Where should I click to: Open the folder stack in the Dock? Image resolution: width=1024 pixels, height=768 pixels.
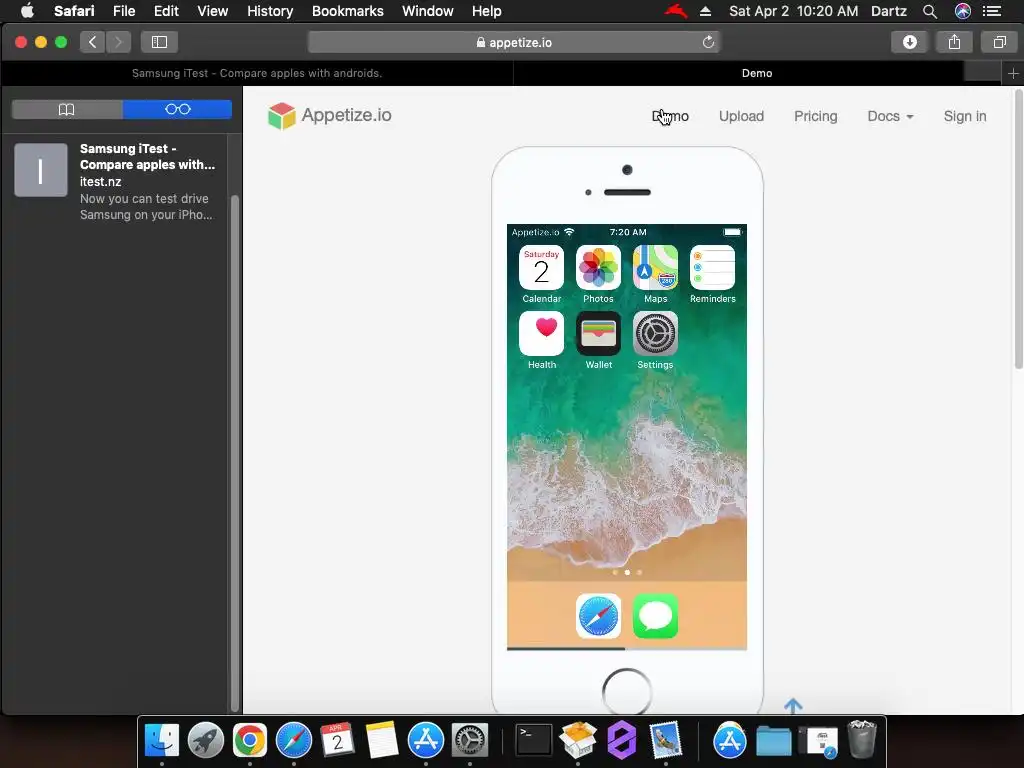[x=773, y=741]
